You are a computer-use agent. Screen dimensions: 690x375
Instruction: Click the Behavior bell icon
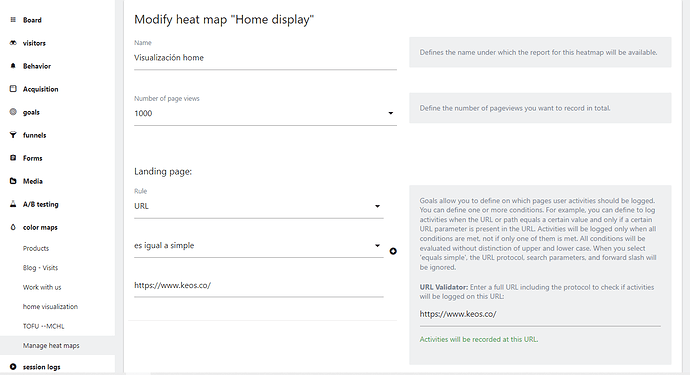coord(13,66)
